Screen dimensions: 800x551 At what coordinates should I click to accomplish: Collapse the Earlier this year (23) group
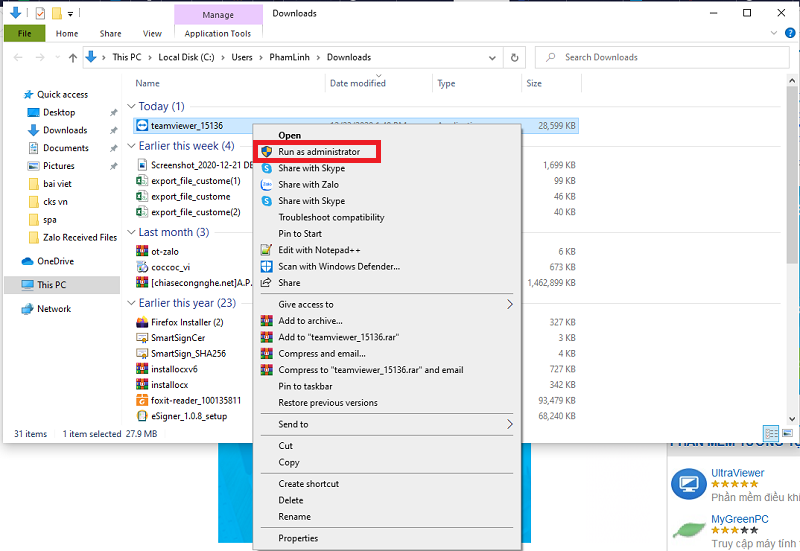coord(132,303)
